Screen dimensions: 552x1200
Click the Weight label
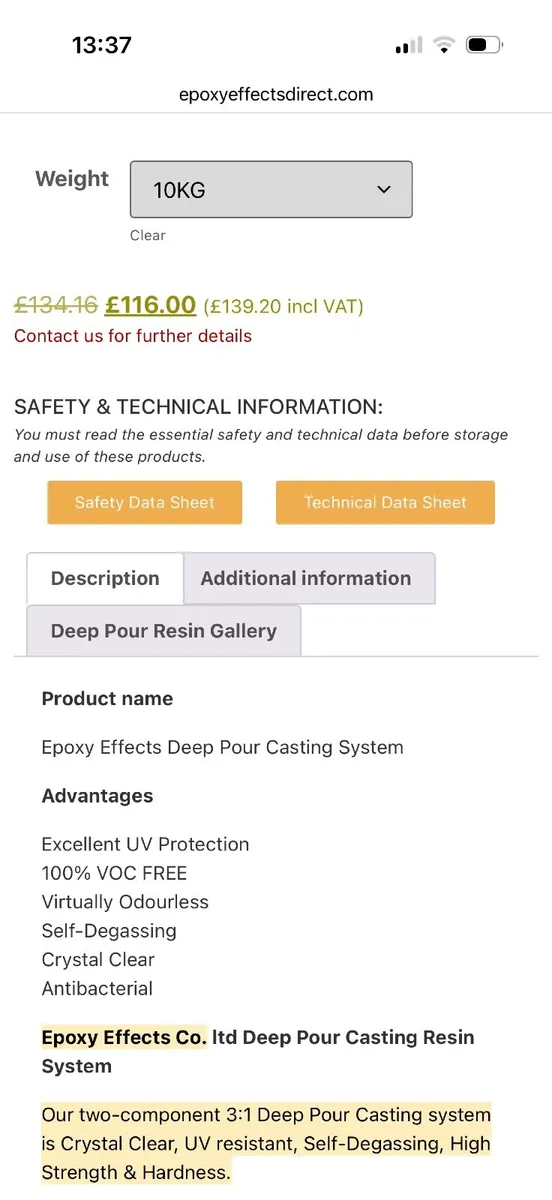pos(72,179)
